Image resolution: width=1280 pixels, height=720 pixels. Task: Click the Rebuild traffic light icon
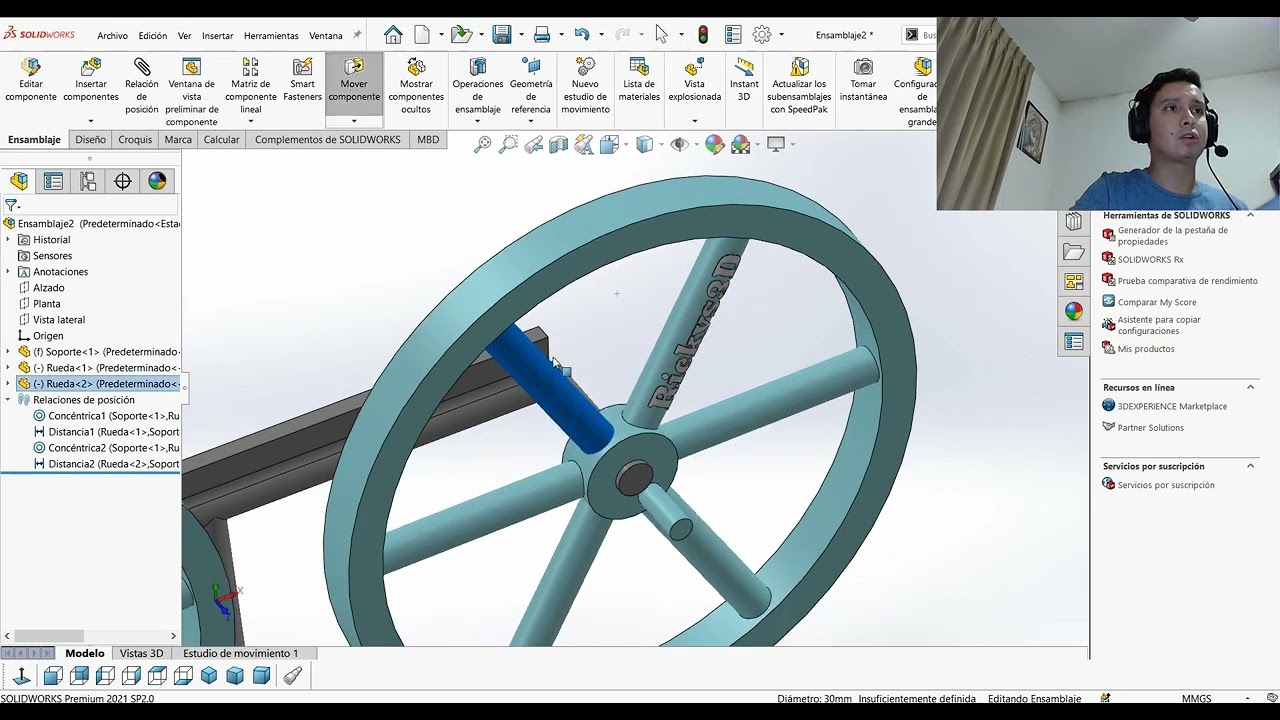click(703, 35)
